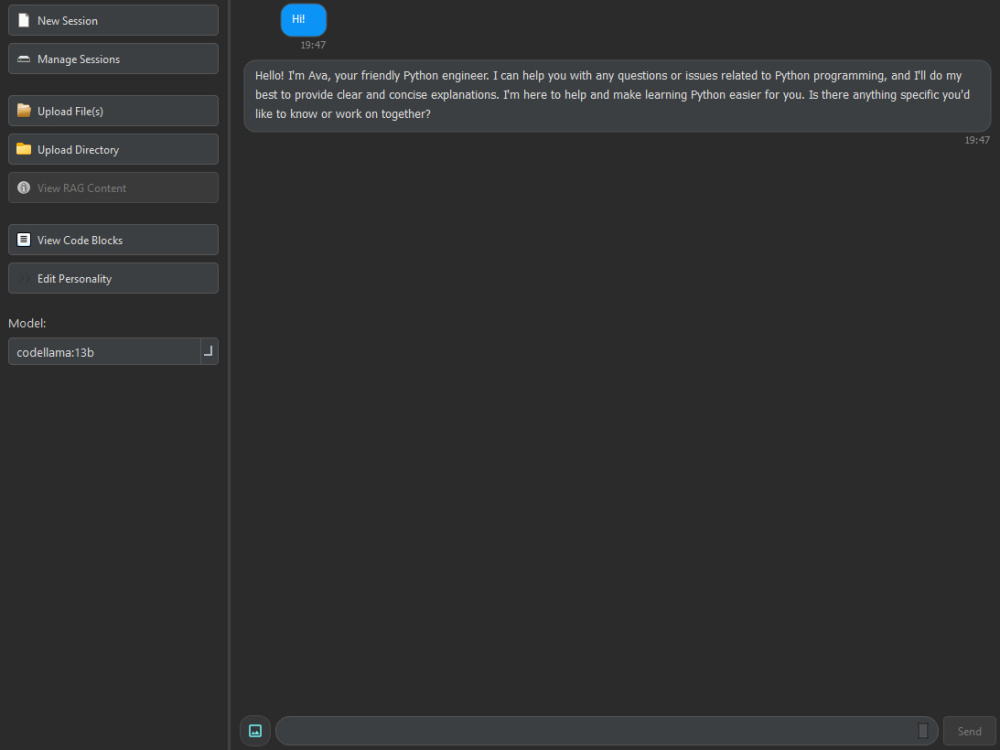
Task: Open View Code Blocks
Action: tap(113, 240)
